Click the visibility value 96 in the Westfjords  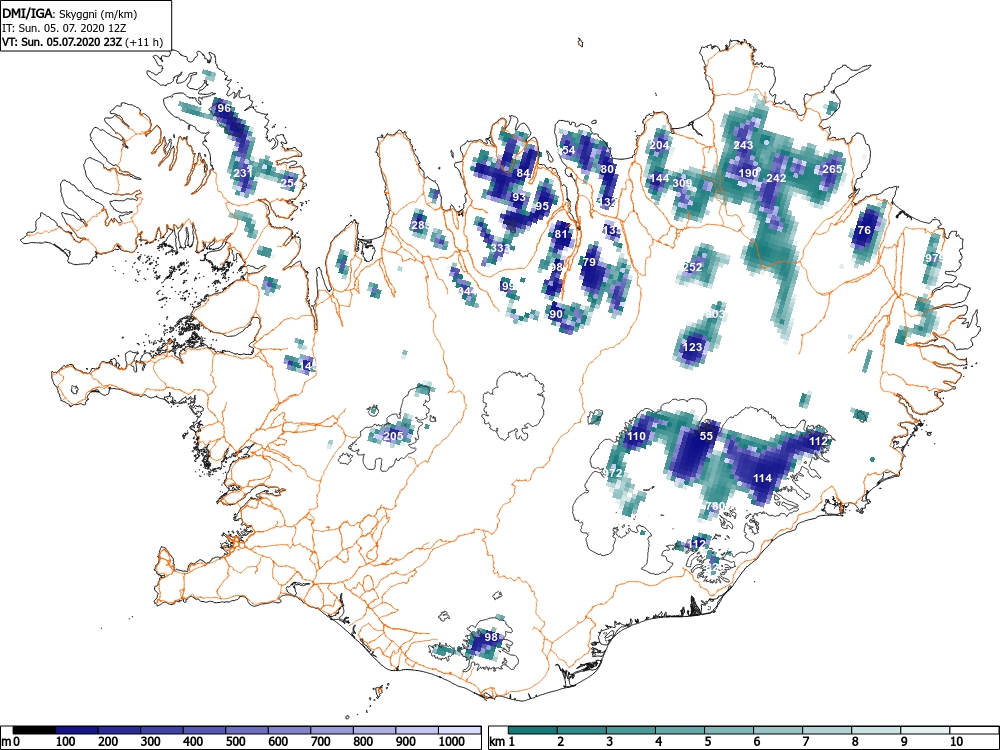tap(224, 108)
